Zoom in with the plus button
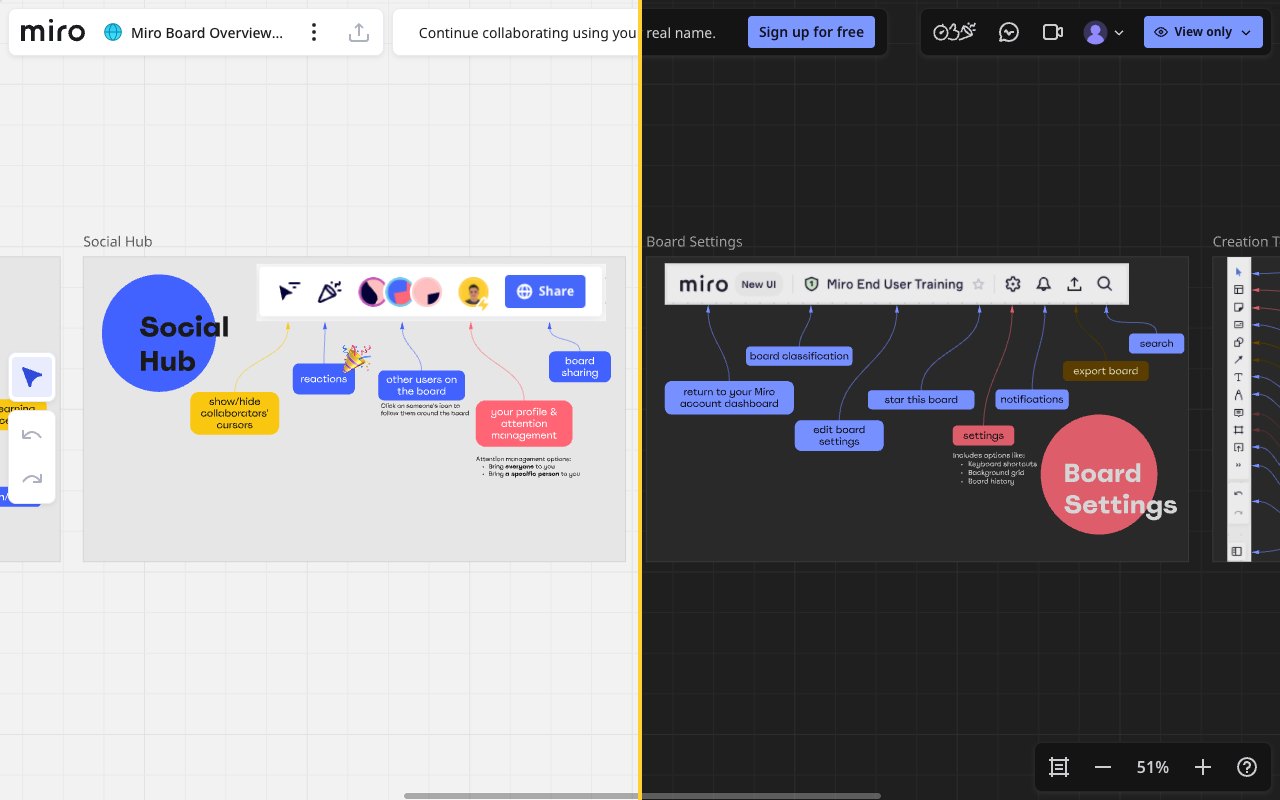1280x800 pixels. [1203, 767]
